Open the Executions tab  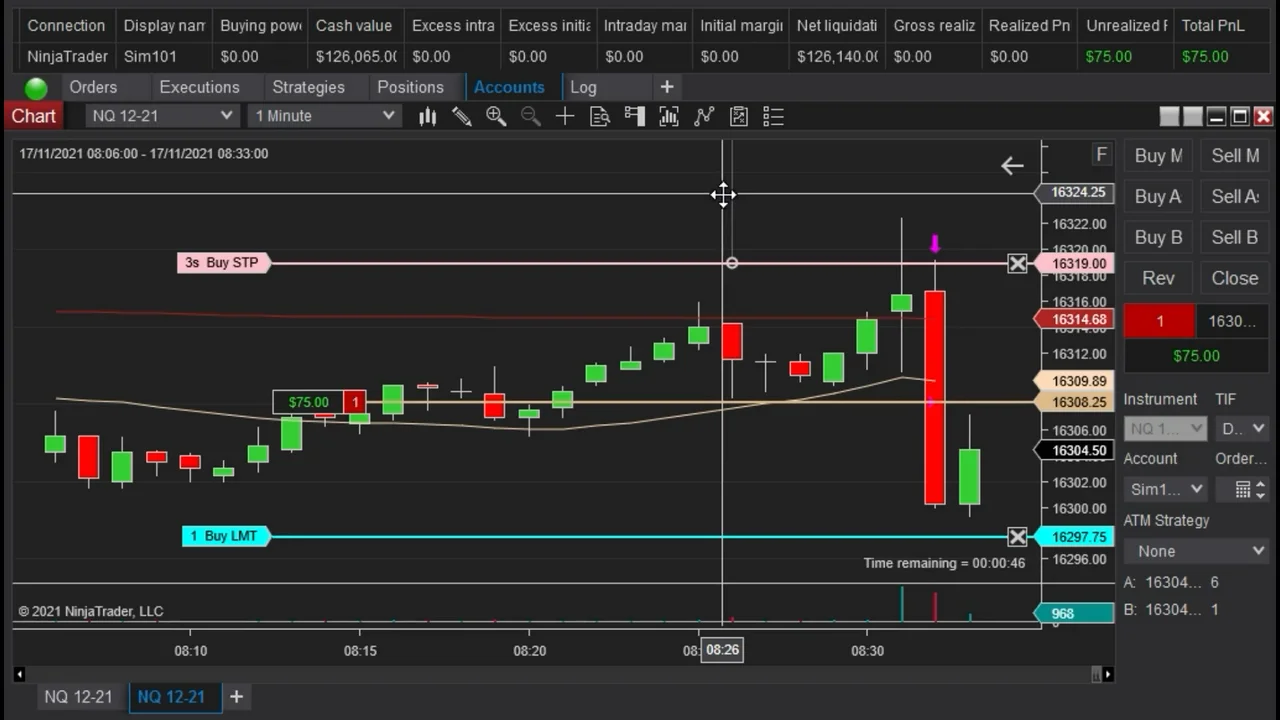(199, 87)
